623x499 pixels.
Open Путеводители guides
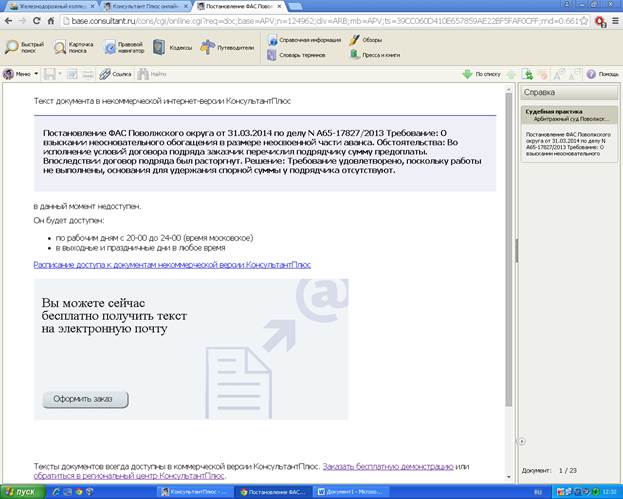(x=227, y=47)
